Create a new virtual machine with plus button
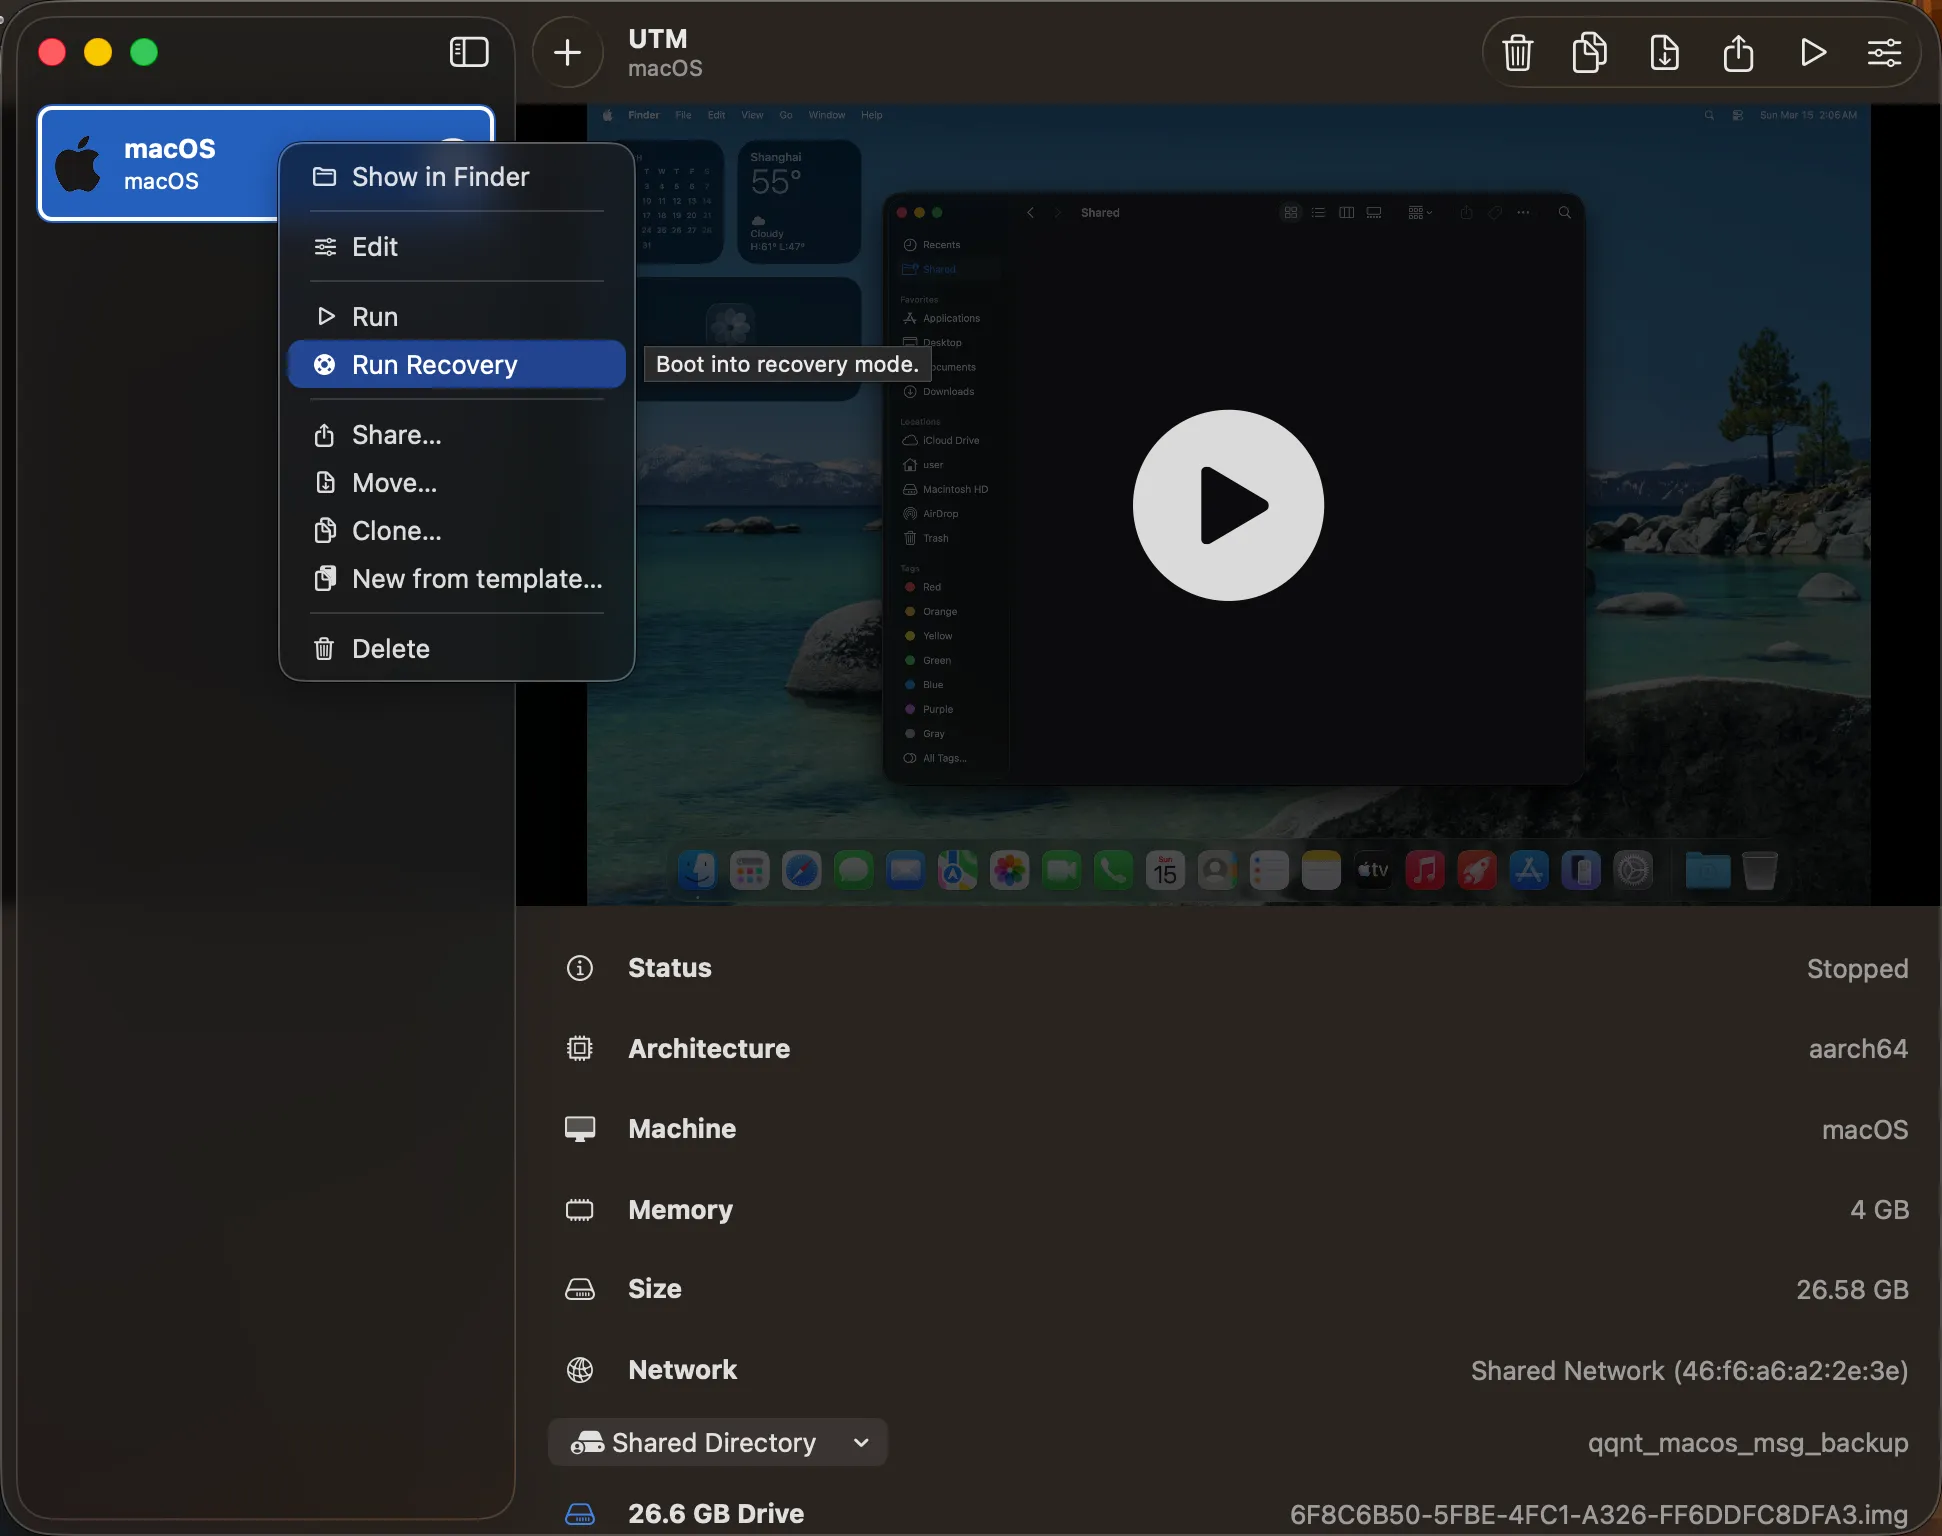 [x=567, y=52]
